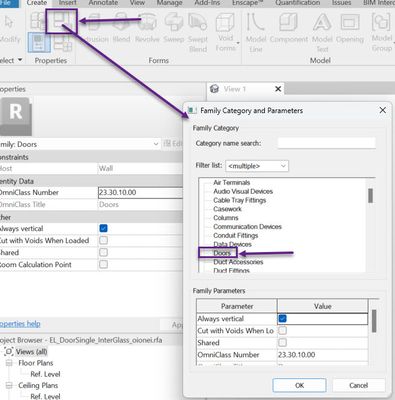Close the View 1 tab
Viewport: 395px width, 400px height.
pyautogui.click(x=278, y=89)
